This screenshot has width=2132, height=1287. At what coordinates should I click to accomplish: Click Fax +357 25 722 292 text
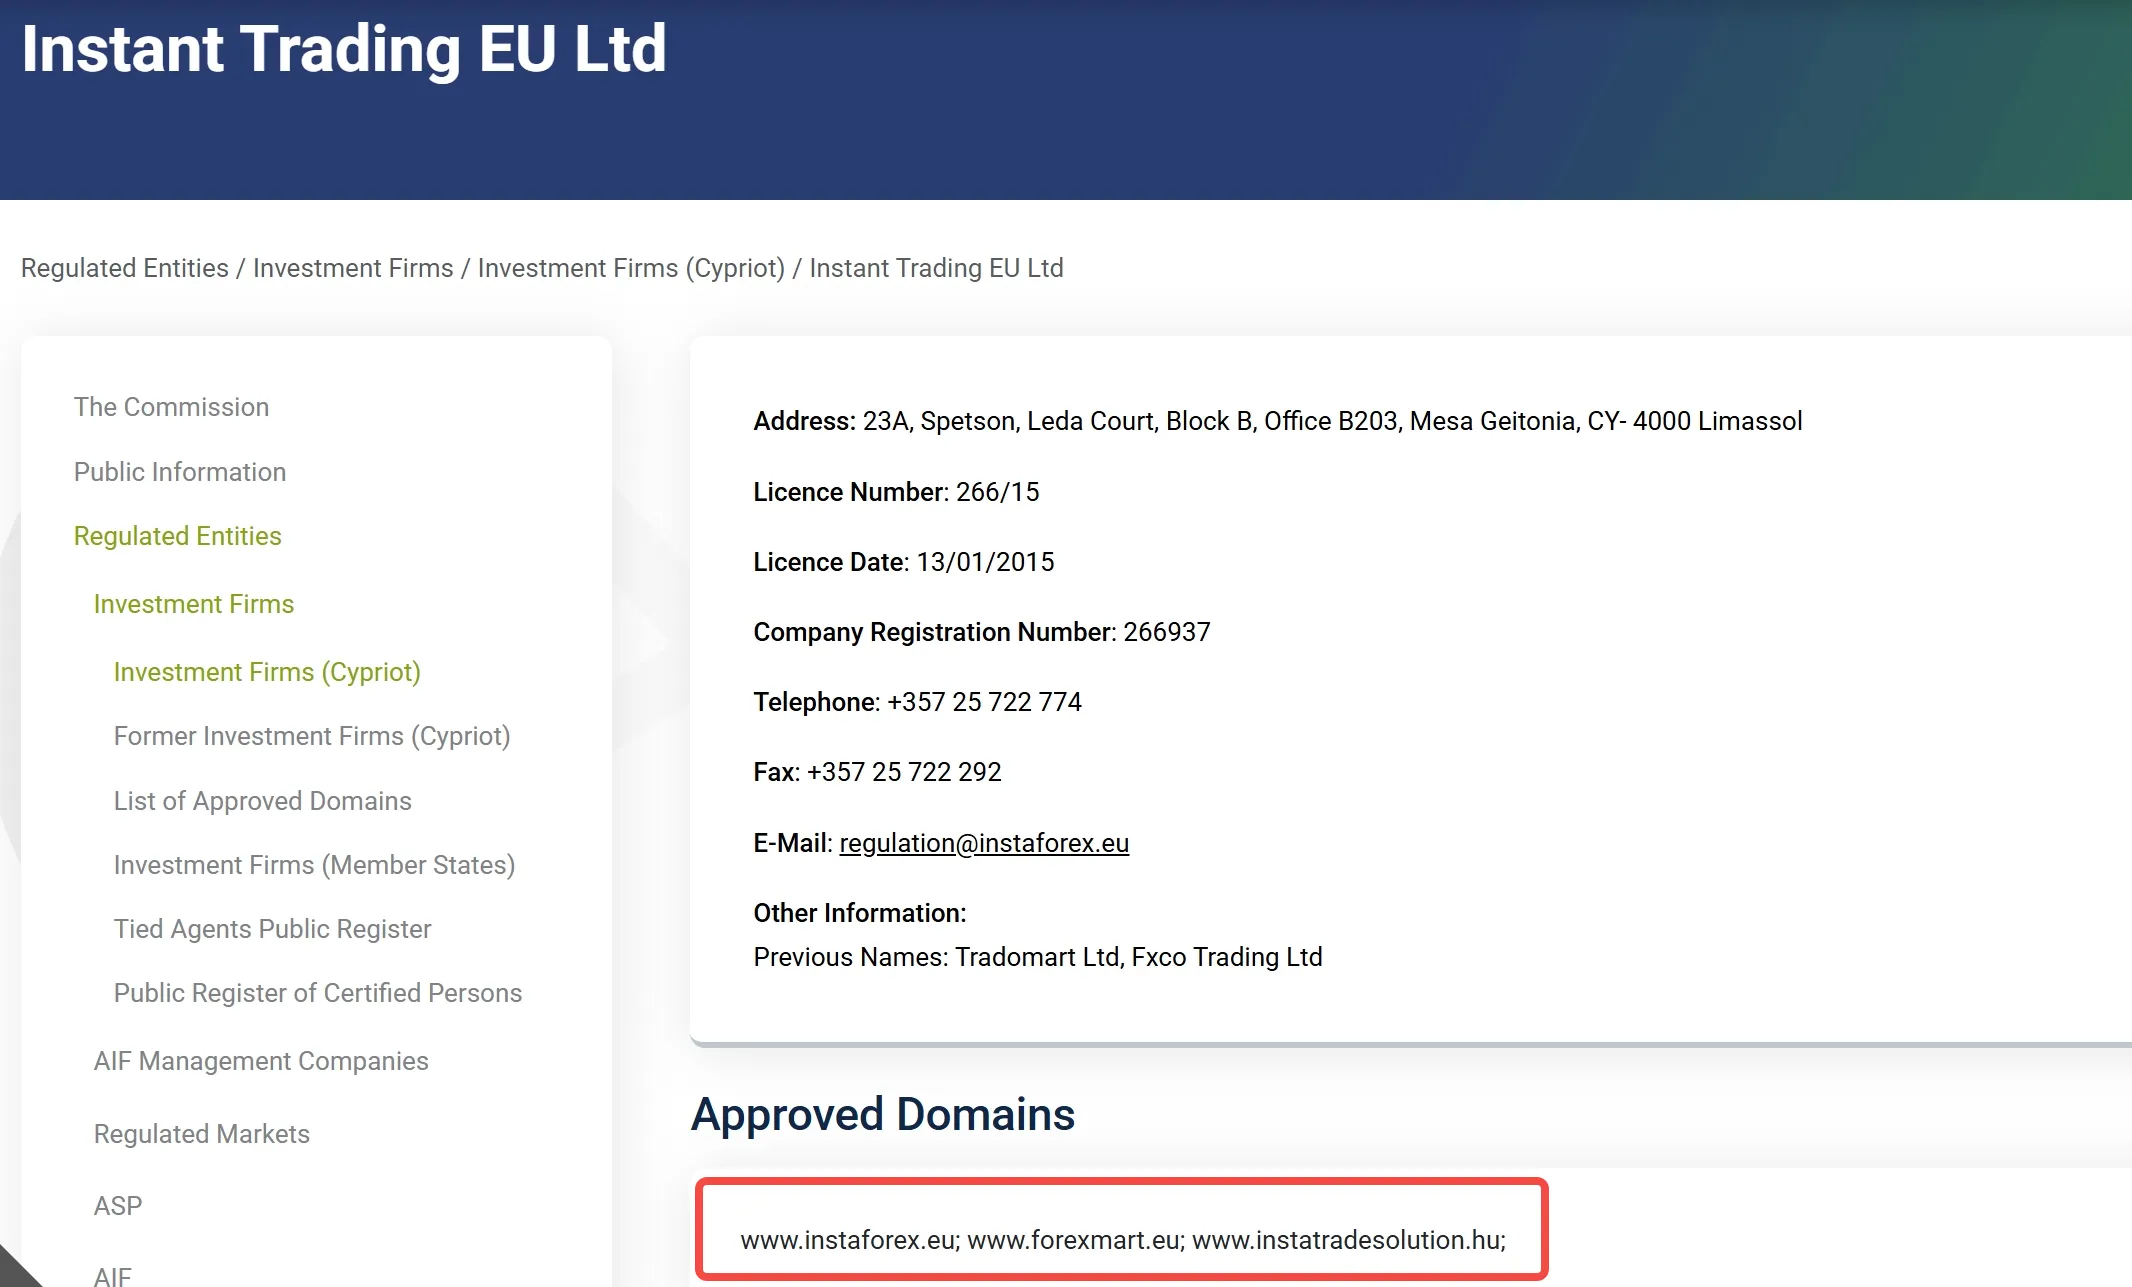(x=878, y=772)
